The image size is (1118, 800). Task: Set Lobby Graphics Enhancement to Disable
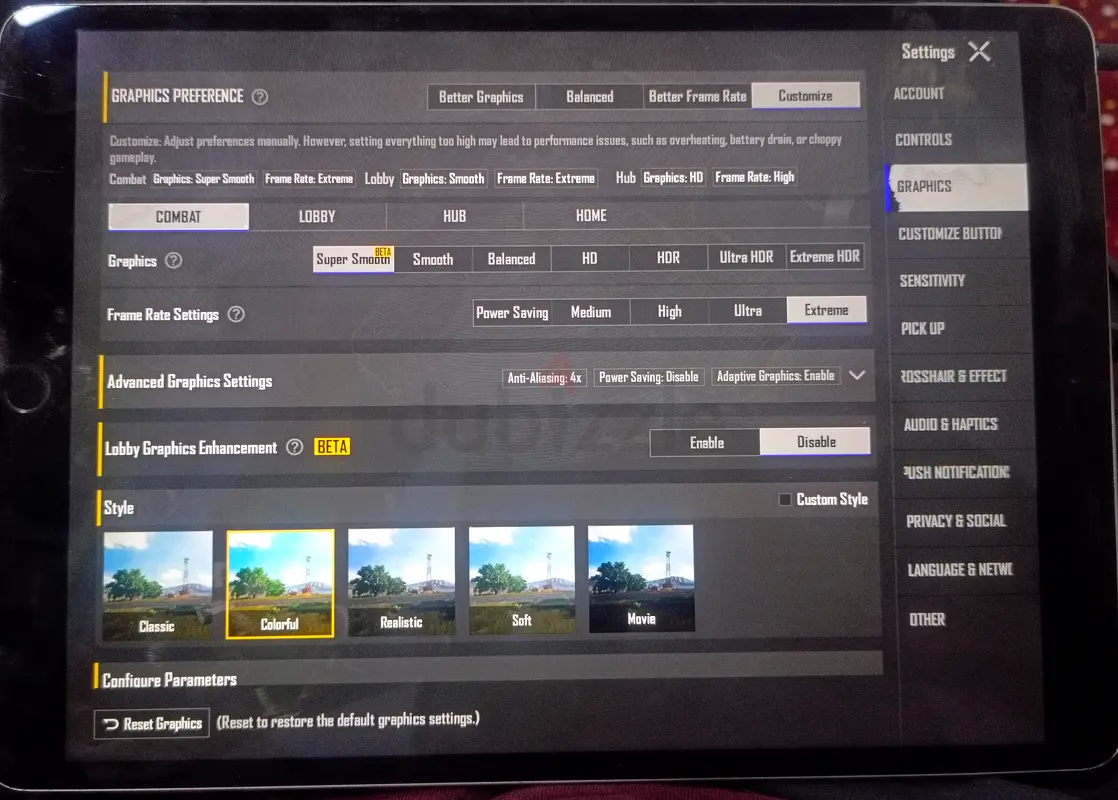click(x=816, y=442)
